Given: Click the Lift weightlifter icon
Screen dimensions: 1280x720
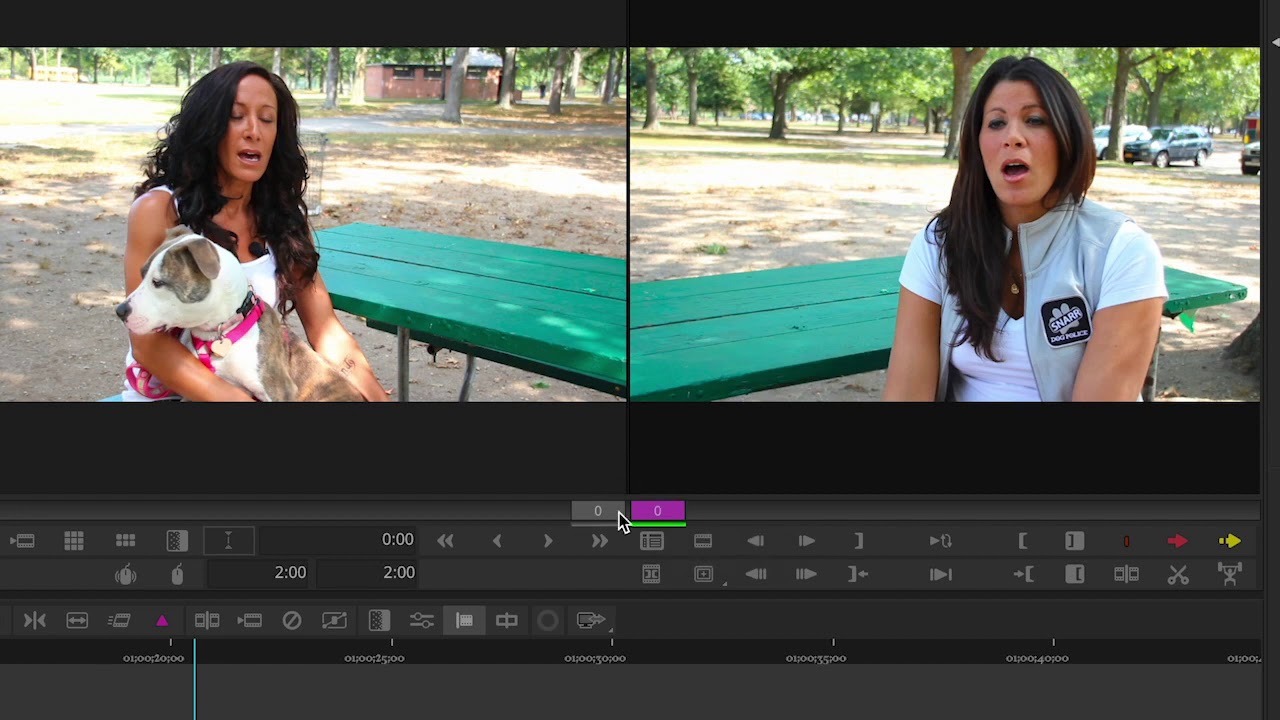Looking at the screenshot, I should tap(1230, 574).
